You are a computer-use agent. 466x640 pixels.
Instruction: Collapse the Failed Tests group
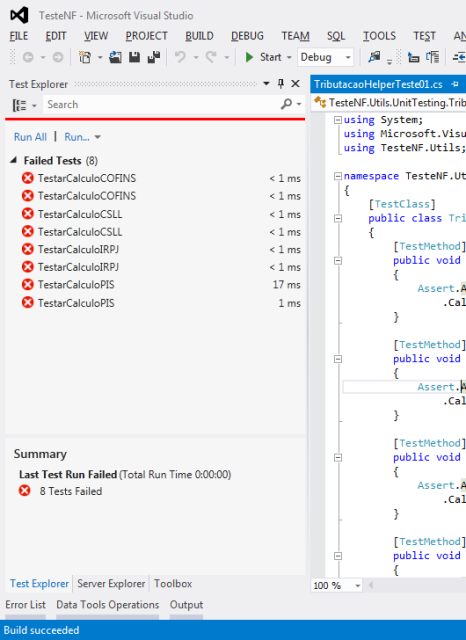13,160
